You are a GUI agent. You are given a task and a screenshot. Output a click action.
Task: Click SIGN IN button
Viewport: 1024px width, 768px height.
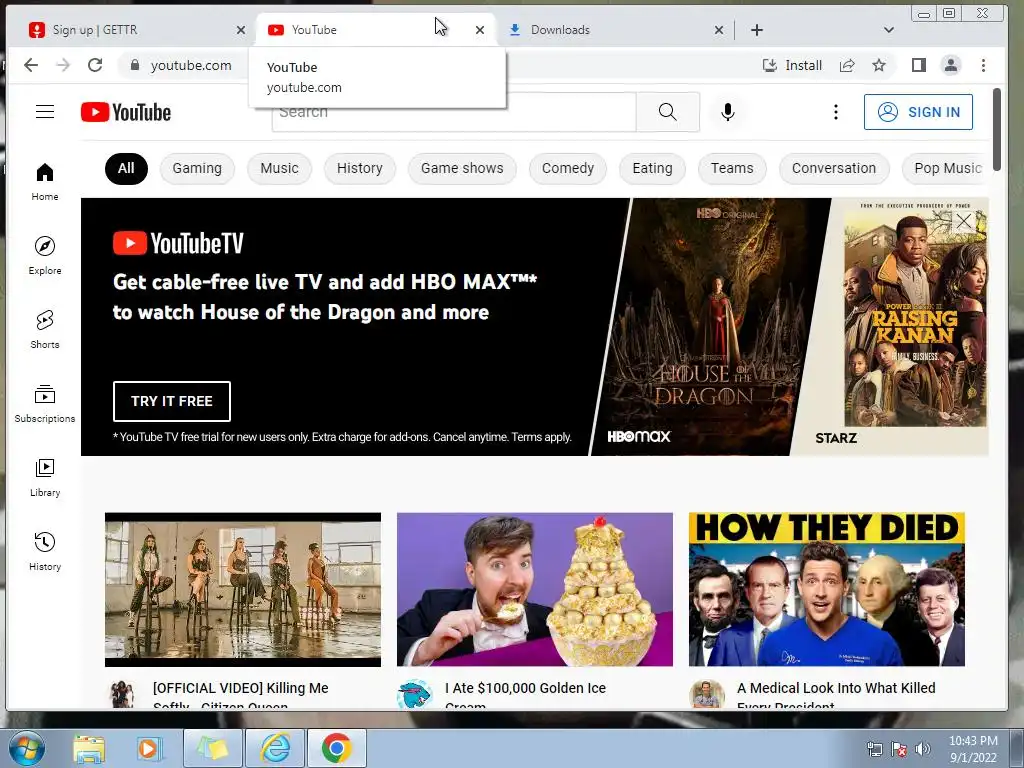[918, 112]
